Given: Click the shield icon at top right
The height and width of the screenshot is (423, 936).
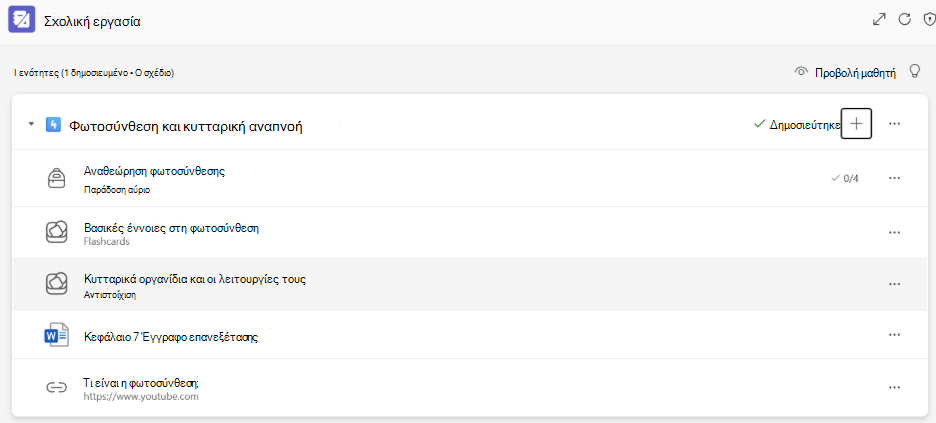Looking at the screenshot, I should [x=929, y=19].
